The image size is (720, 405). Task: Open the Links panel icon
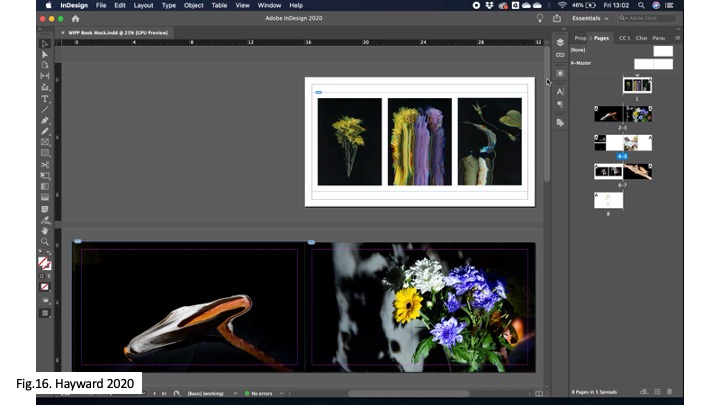[560, 55]
